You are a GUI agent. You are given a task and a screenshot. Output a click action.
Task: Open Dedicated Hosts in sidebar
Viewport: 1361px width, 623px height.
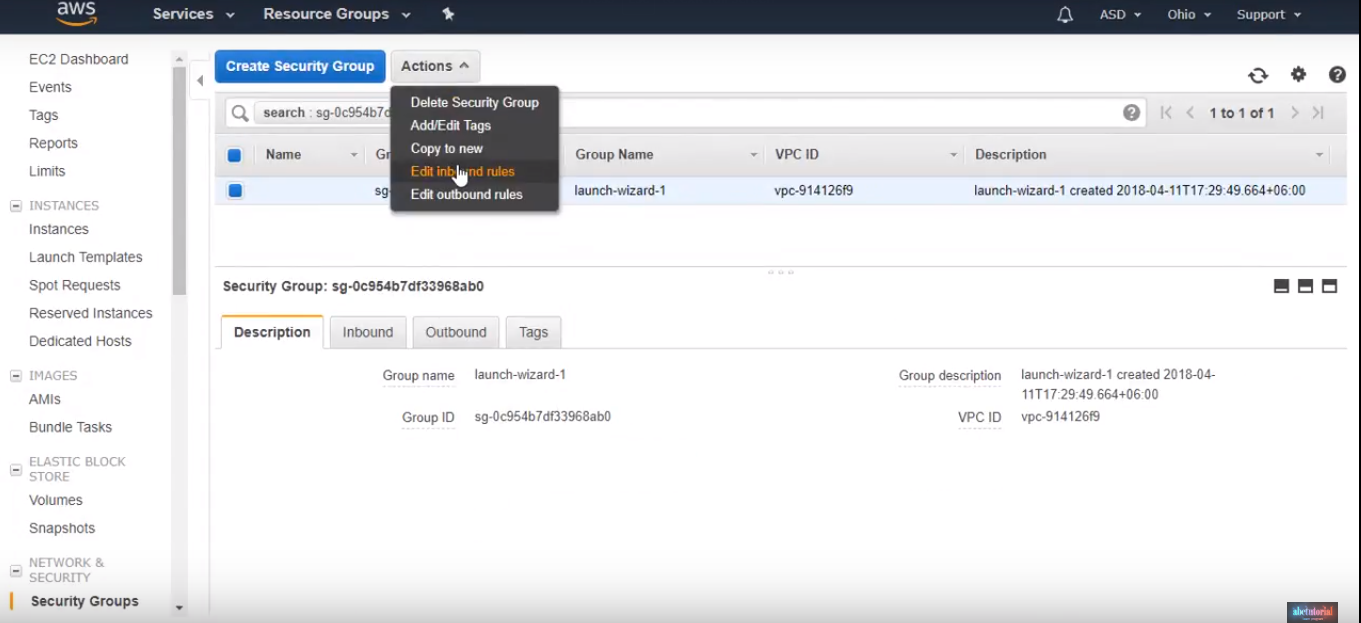tap(80, 341)
